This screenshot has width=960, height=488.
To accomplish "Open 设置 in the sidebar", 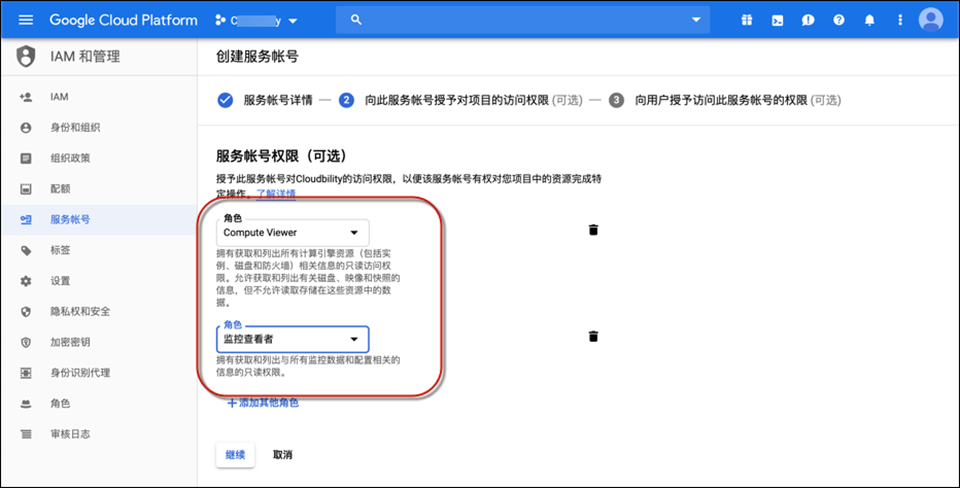I will pyautogui.click(x=60, y=280).
